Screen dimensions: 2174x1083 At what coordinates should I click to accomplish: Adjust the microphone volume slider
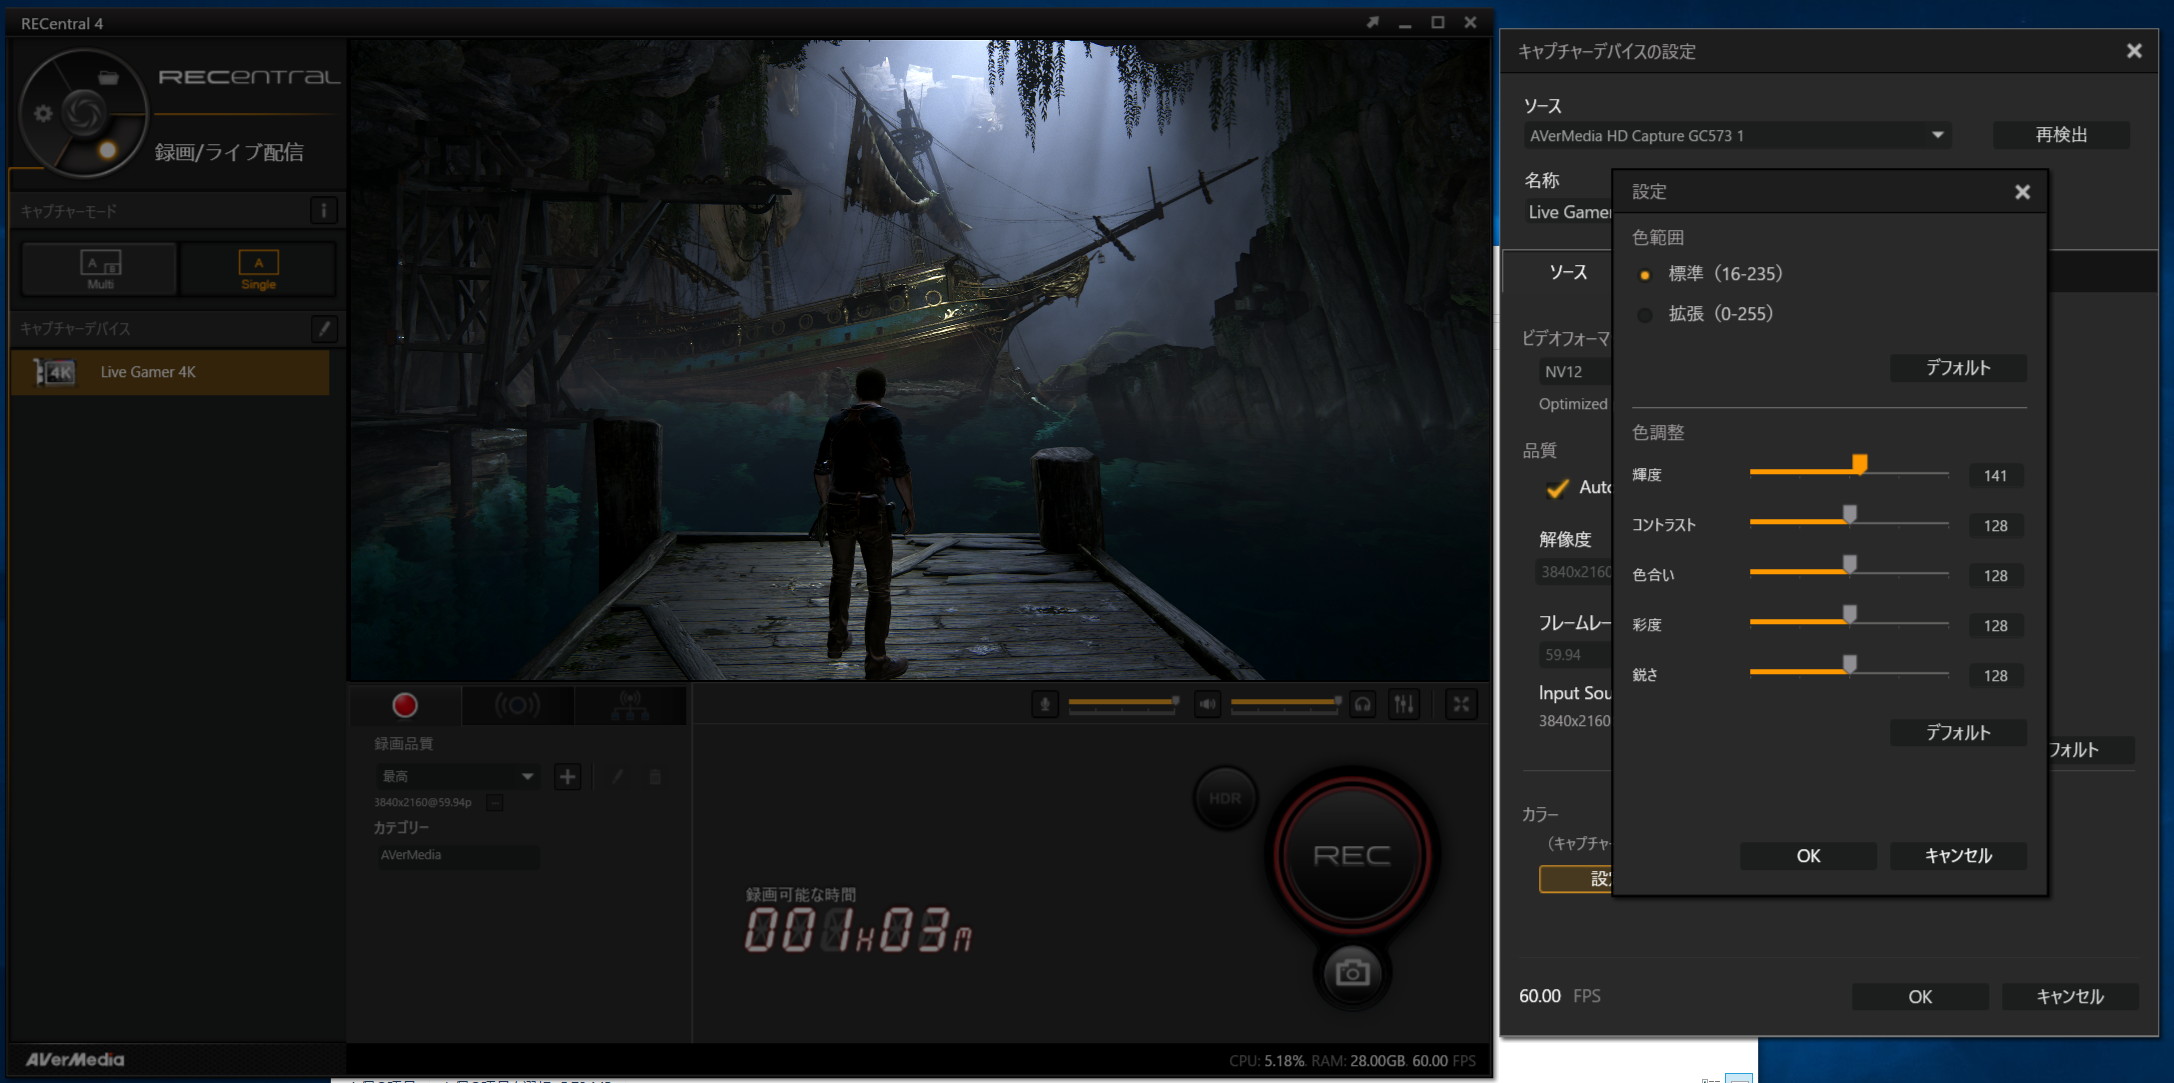[1123, 703]
